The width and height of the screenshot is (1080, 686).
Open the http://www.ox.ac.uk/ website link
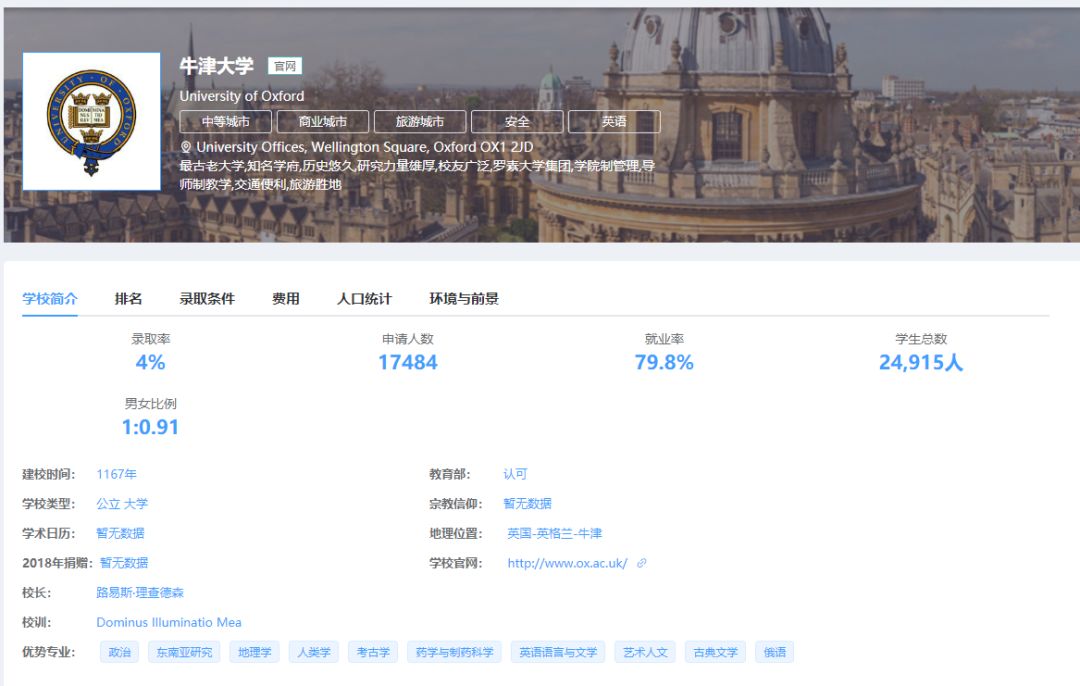click(567, 563)
